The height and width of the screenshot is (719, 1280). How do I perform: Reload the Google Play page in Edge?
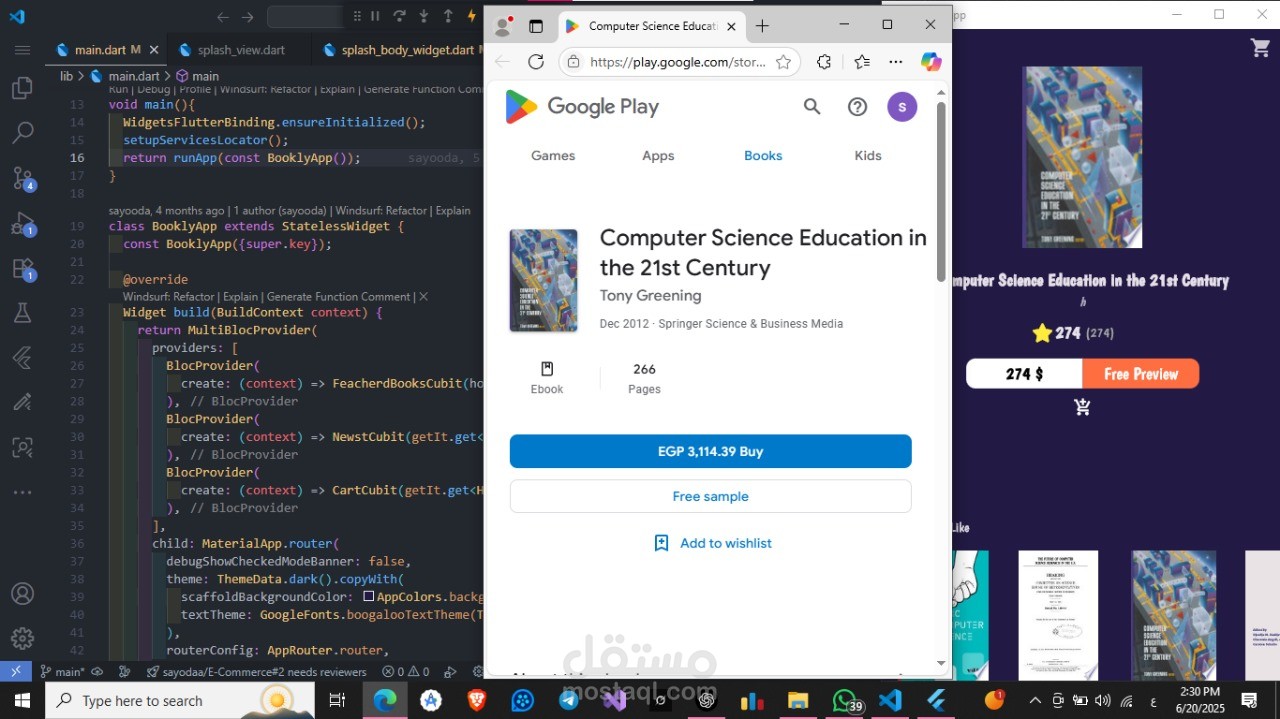tap(536, 62)
